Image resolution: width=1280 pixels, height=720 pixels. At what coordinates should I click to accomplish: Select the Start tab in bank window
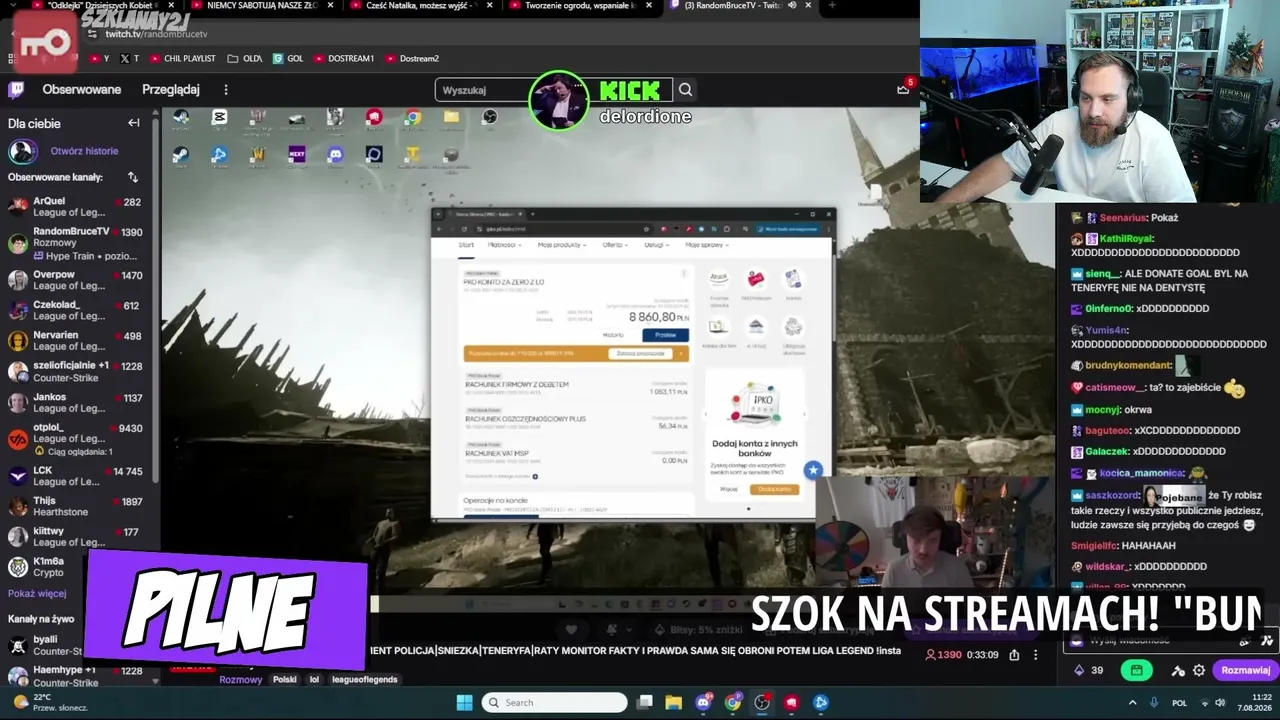(x=466, y=245)
